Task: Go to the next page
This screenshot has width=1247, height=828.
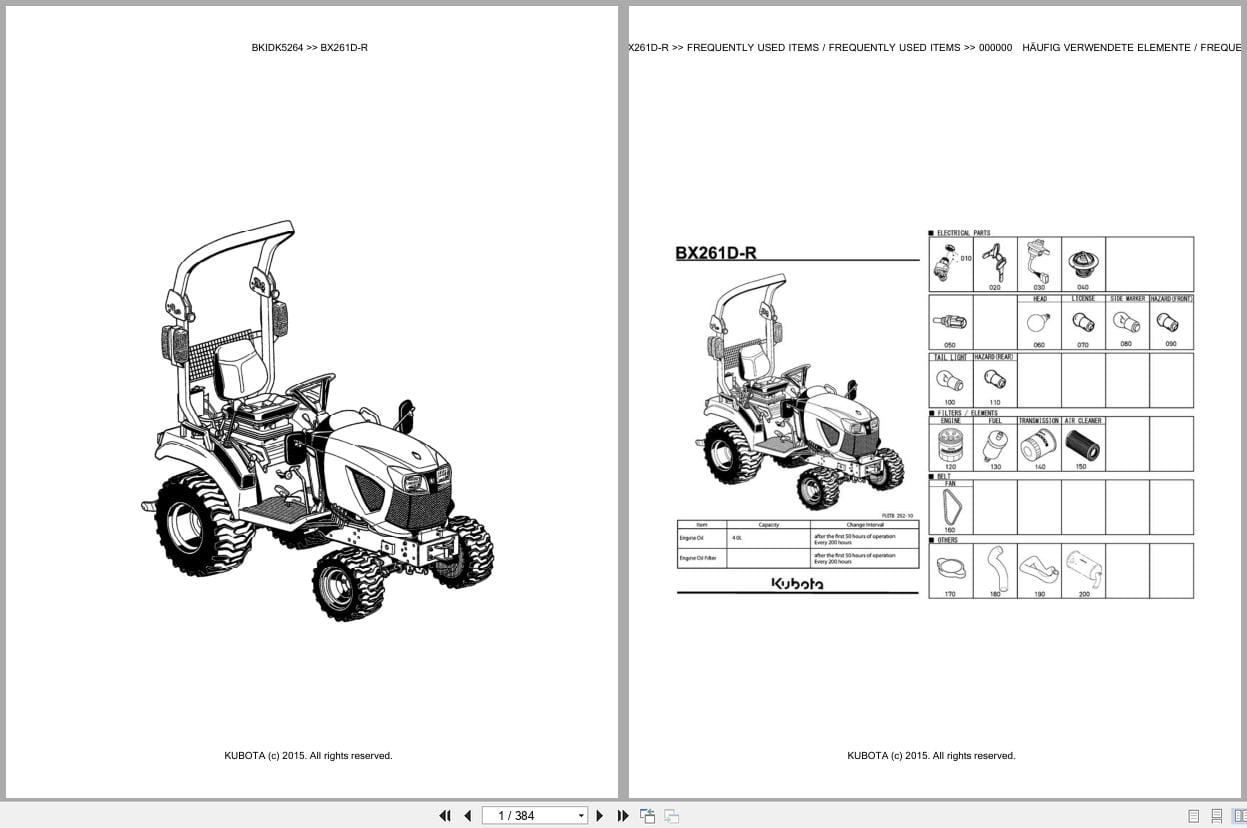Action: point(600,815)
